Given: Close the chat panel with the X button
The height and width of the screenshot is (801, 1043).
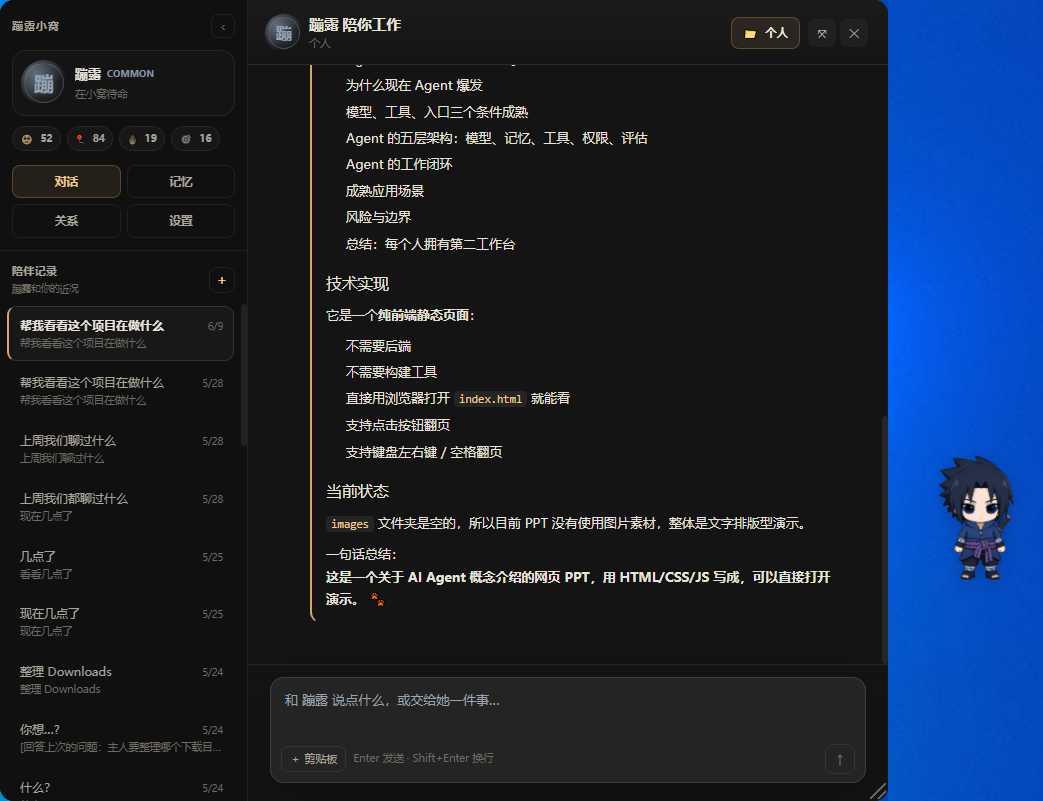Looking at the screenshot, I should [x=854, y=34].
